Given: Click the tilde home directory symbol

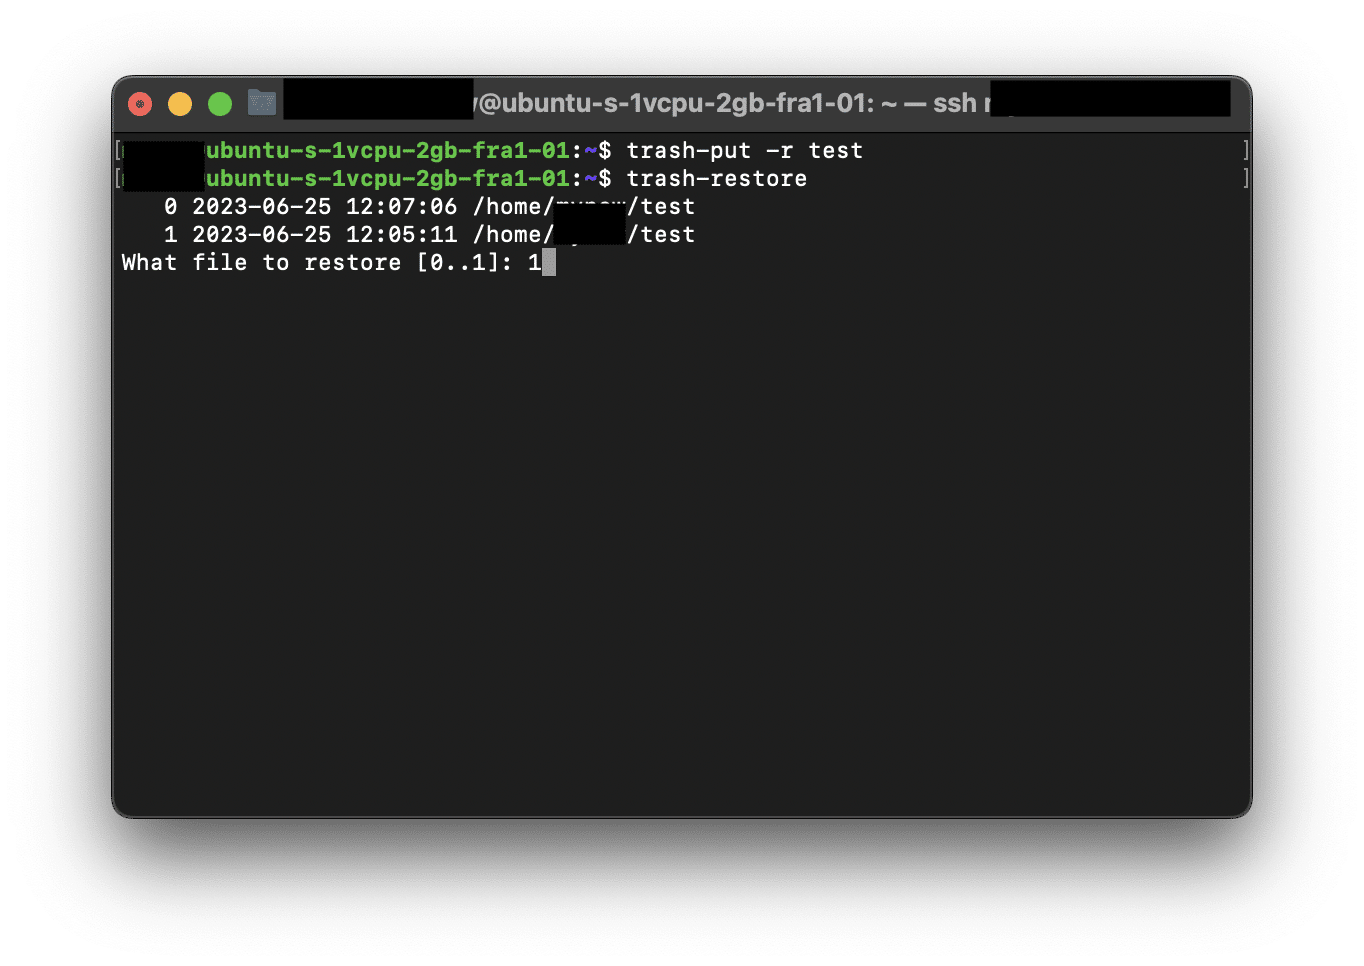Looking at the screenshot, I should pos(588,150).
